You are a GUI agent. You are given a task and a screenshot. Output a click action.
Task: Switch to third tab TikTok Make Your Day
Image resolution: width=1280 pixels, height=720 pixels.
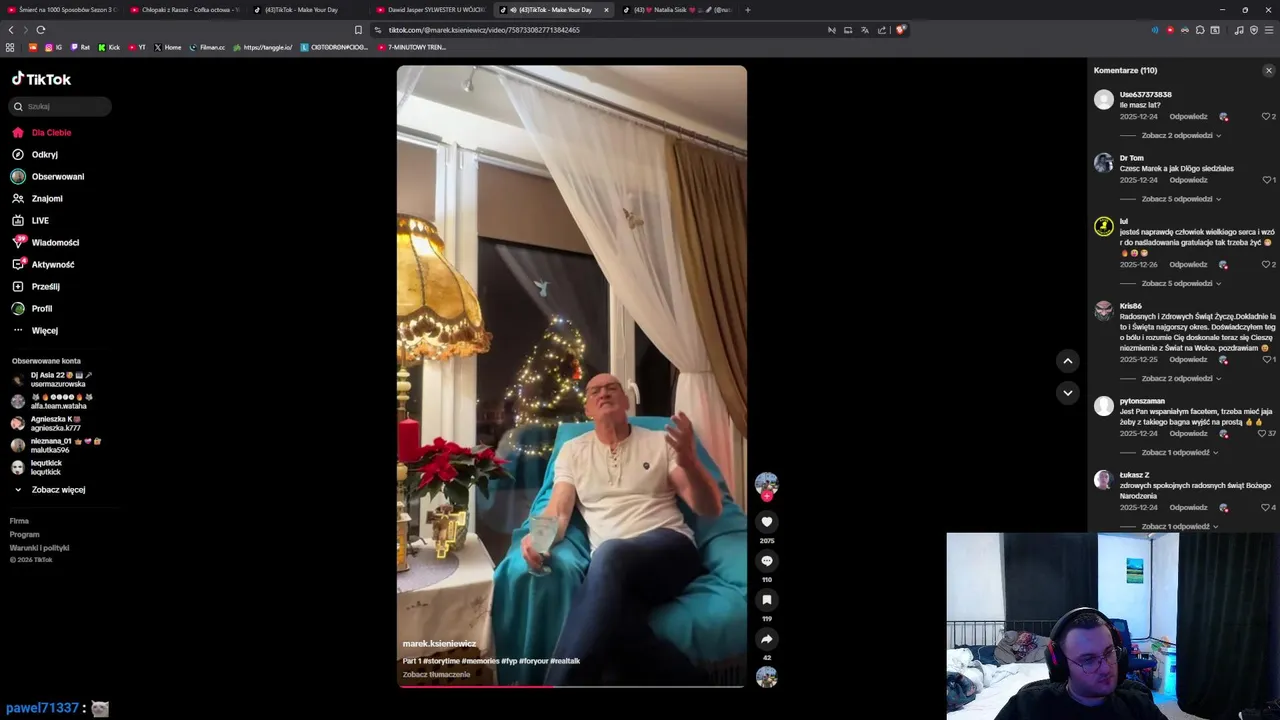pyautogui.click(x=307, y=10)
